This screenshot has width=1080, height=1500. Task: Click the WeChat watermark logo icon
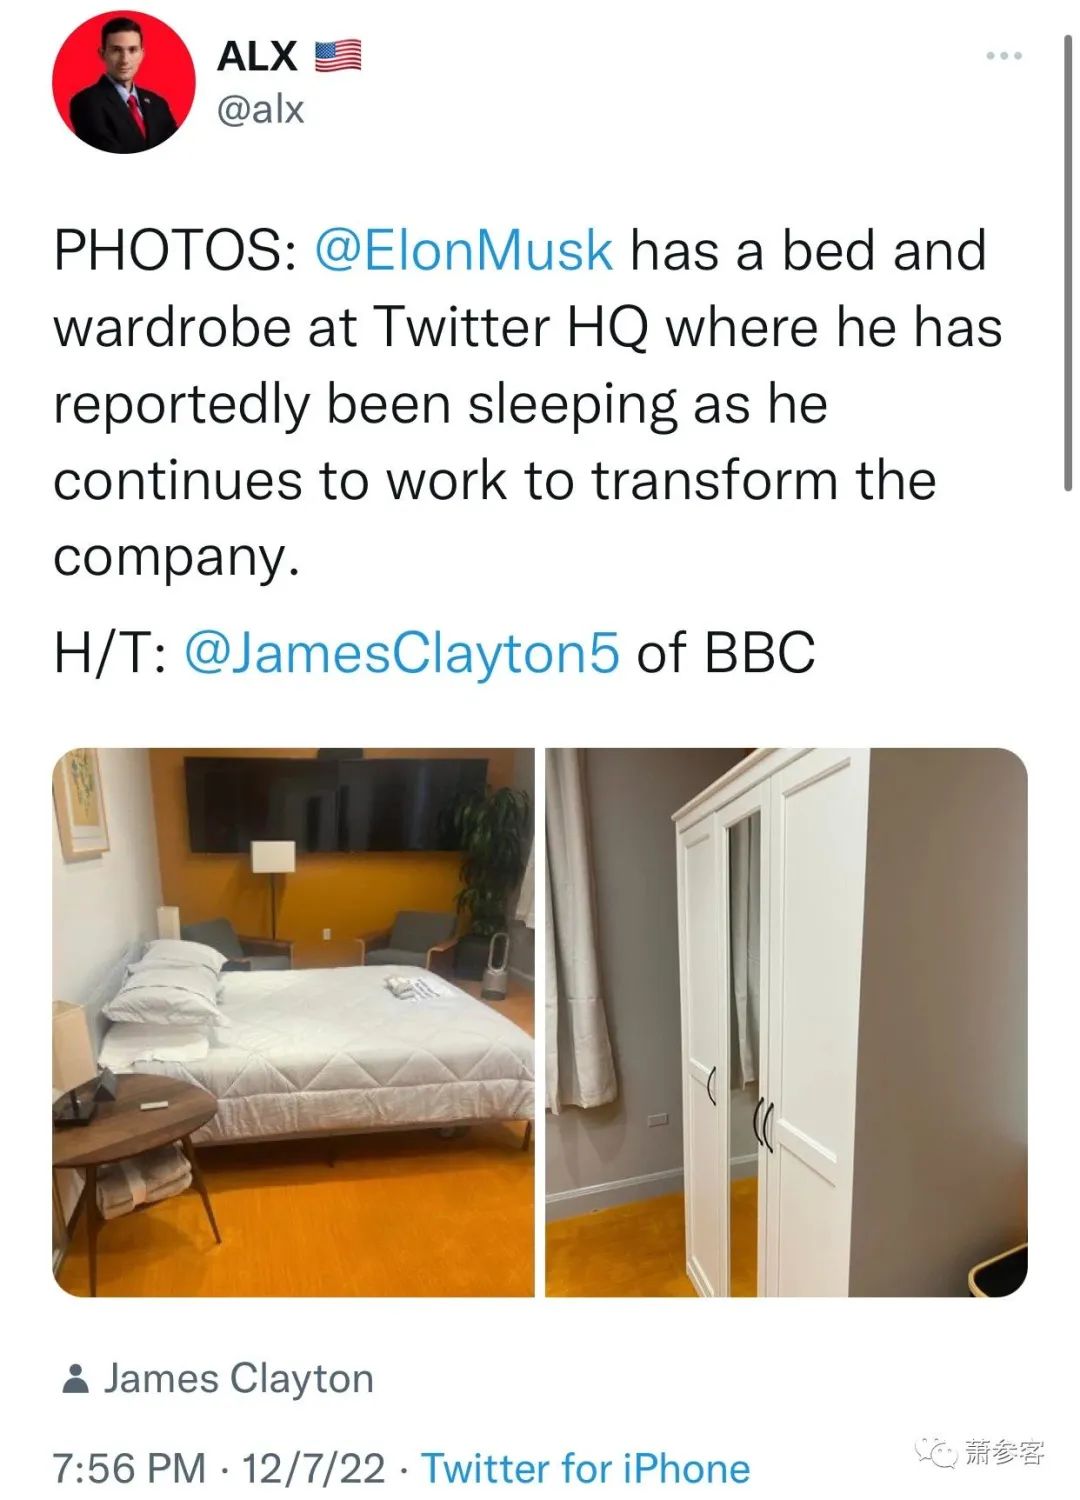937,1452
